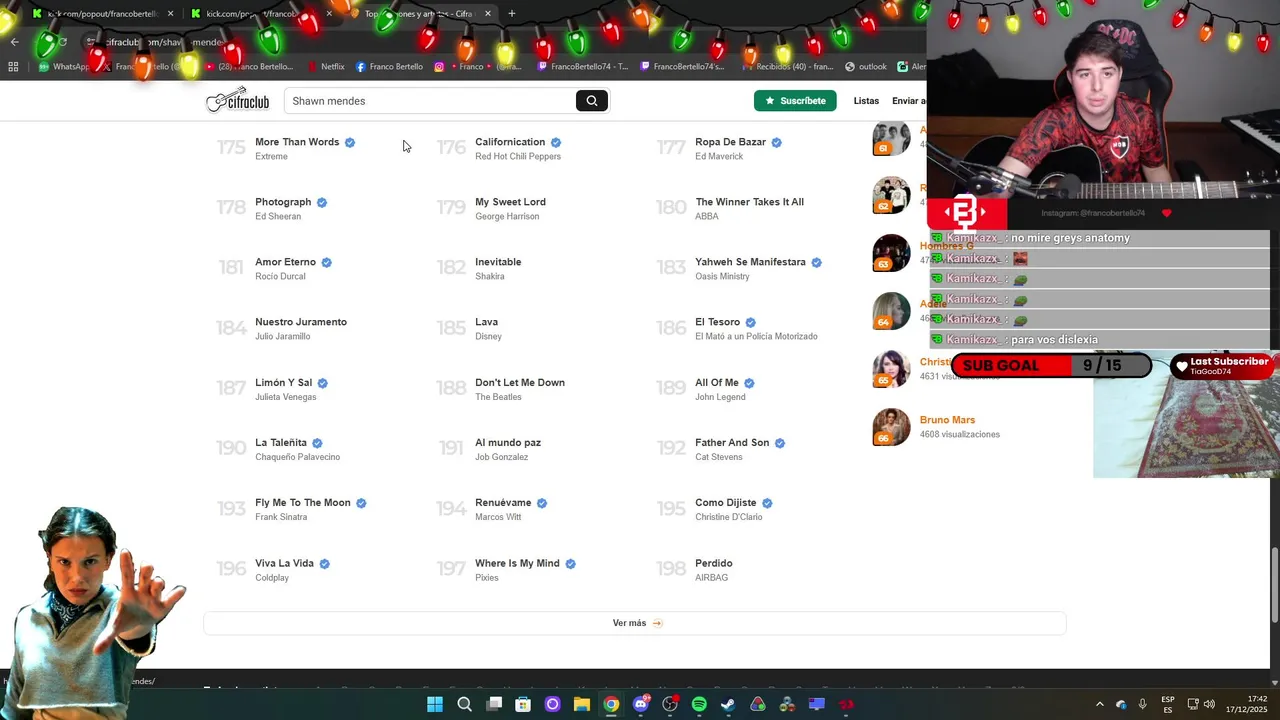Open song Perdido by AIRBAG
This screenshot has width=1280, height=720.
(x=714, y=563)
